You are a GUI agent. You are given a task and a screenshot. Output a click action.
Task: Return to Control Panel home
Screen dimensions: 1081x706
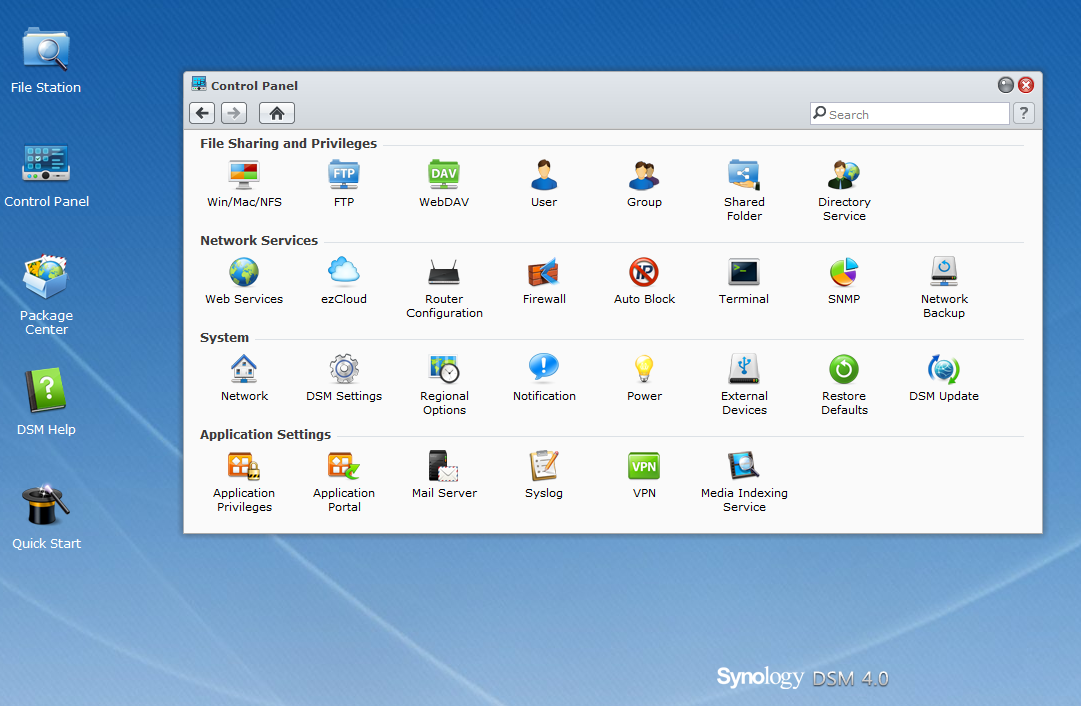[x=276, y=113]
